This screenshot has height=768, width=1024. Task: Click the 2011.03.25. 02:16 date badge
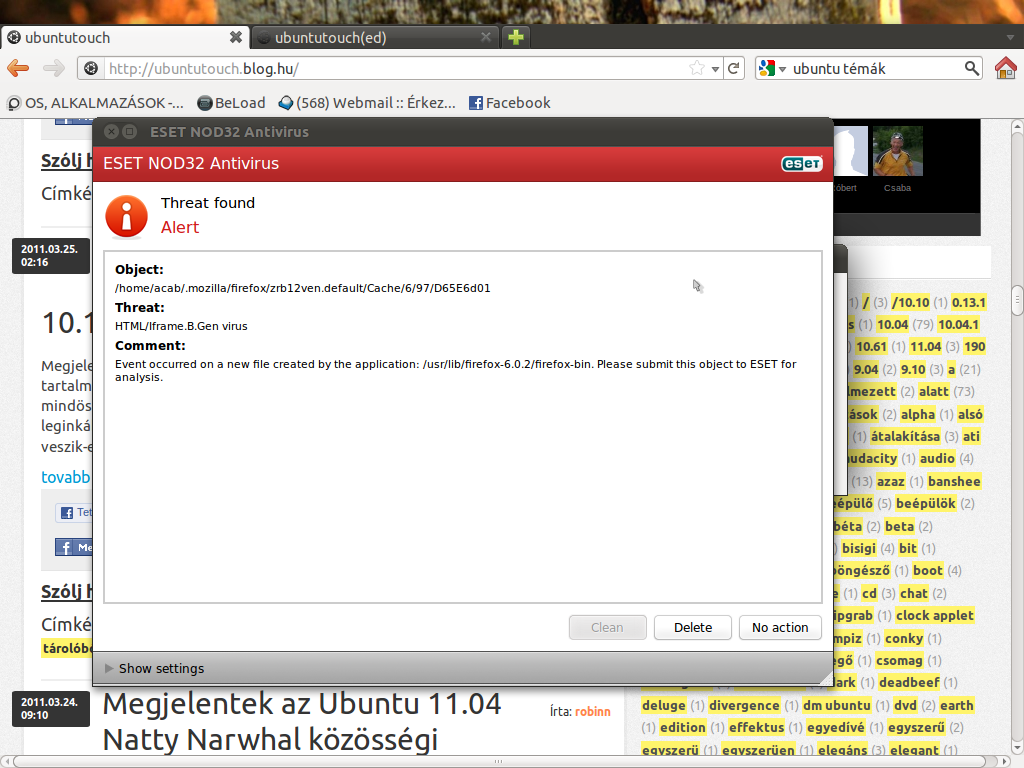[x=50, y=255]
